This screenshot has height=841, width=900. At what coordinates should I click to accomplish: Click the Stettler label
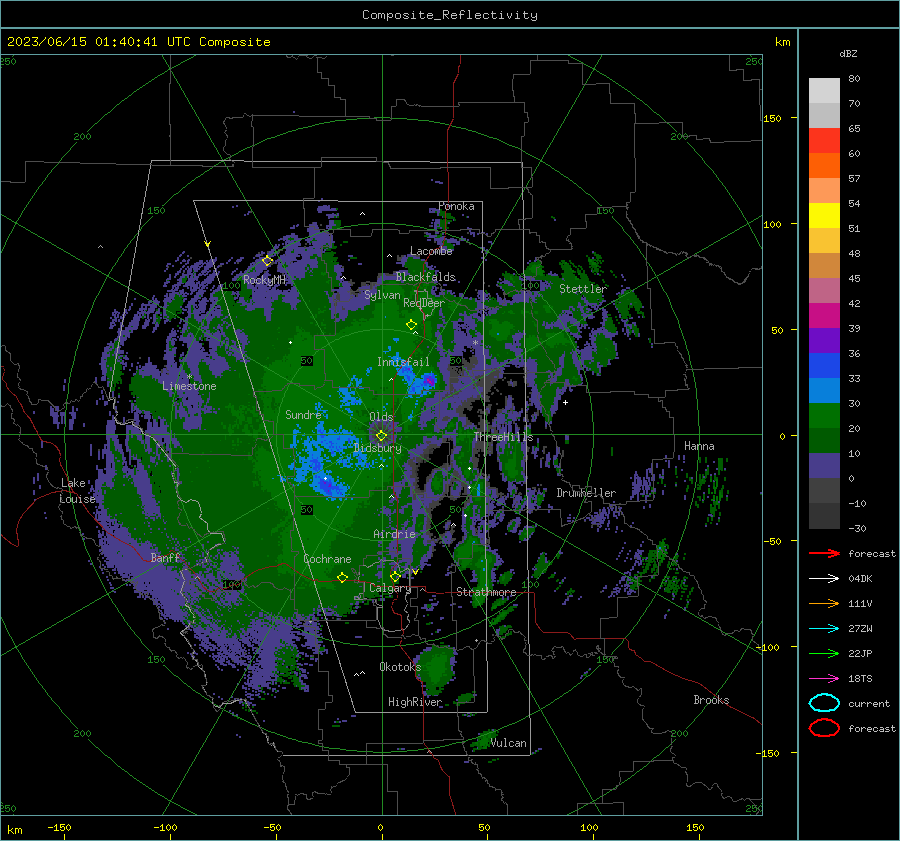[x=583, y=289]
